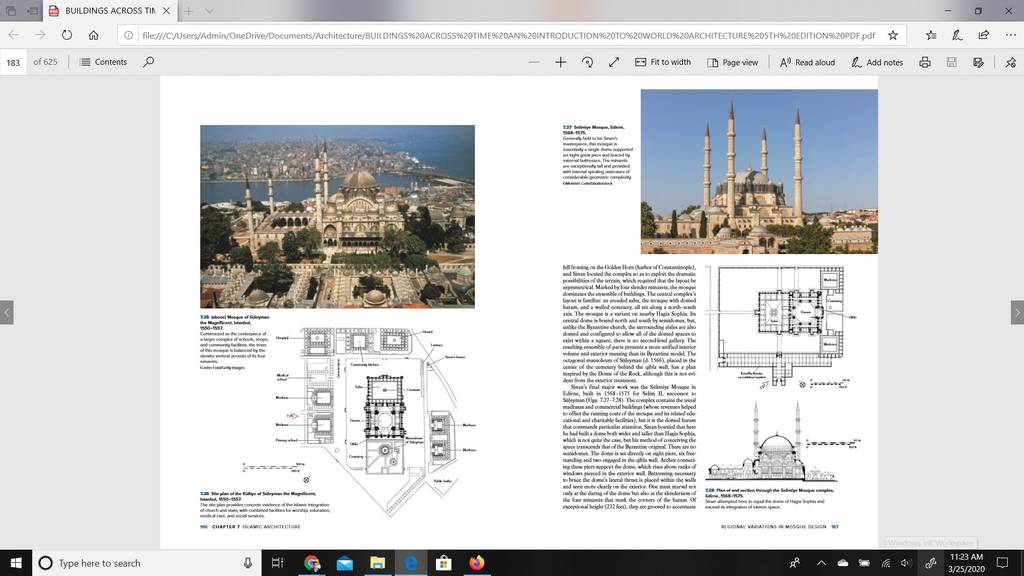Go to previous PDF page arrow

tap(7, 312)
